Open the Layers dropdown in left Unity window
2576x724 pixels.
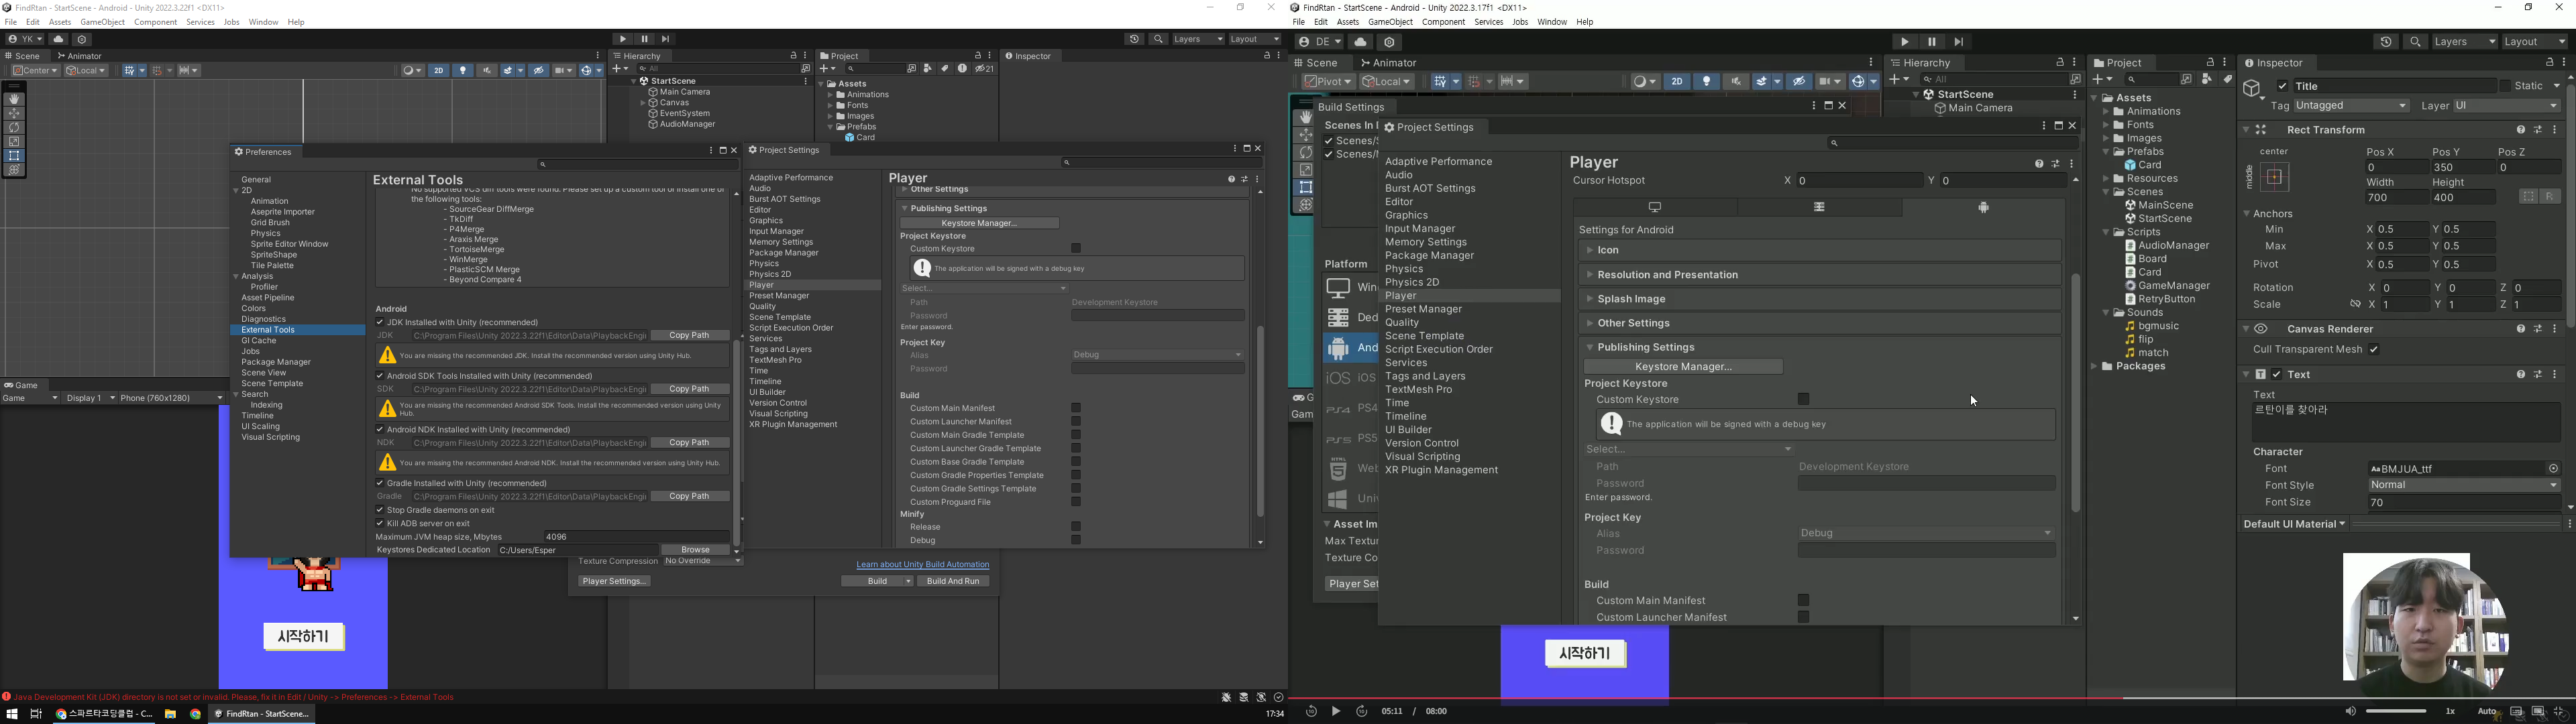1198,39
